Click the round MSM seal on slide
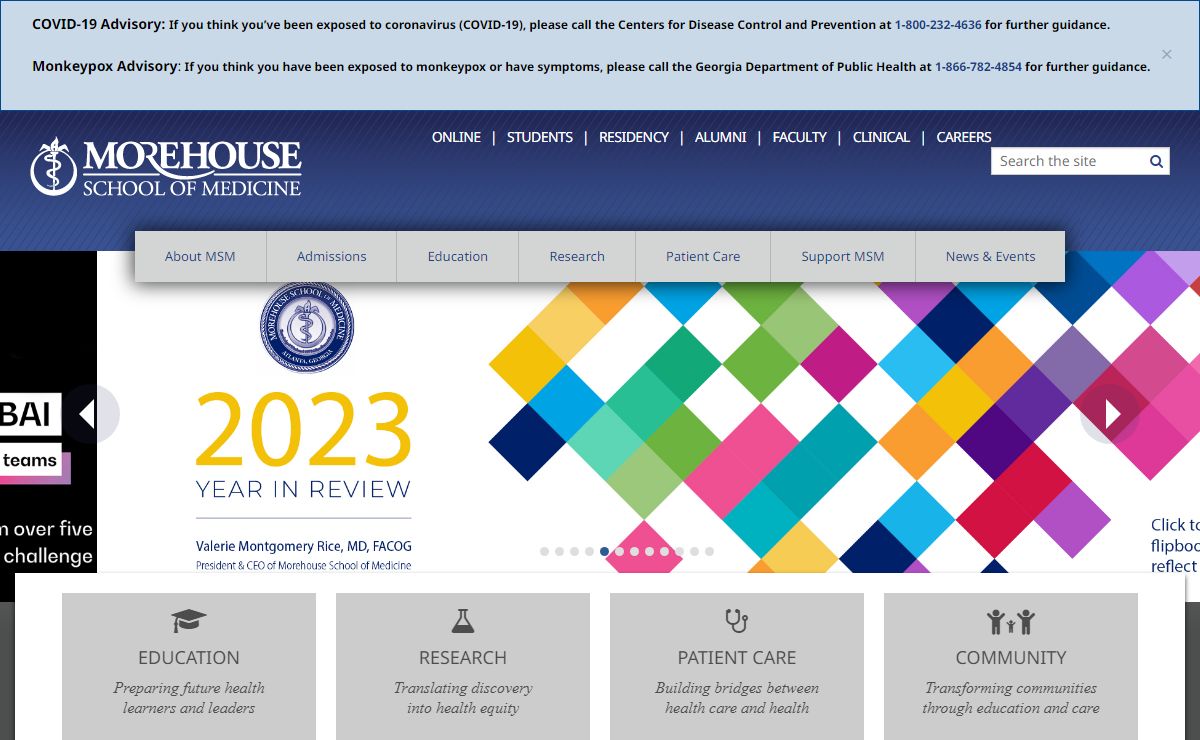Viewport: 1200px width, 740px height. (x=307, y=327)
